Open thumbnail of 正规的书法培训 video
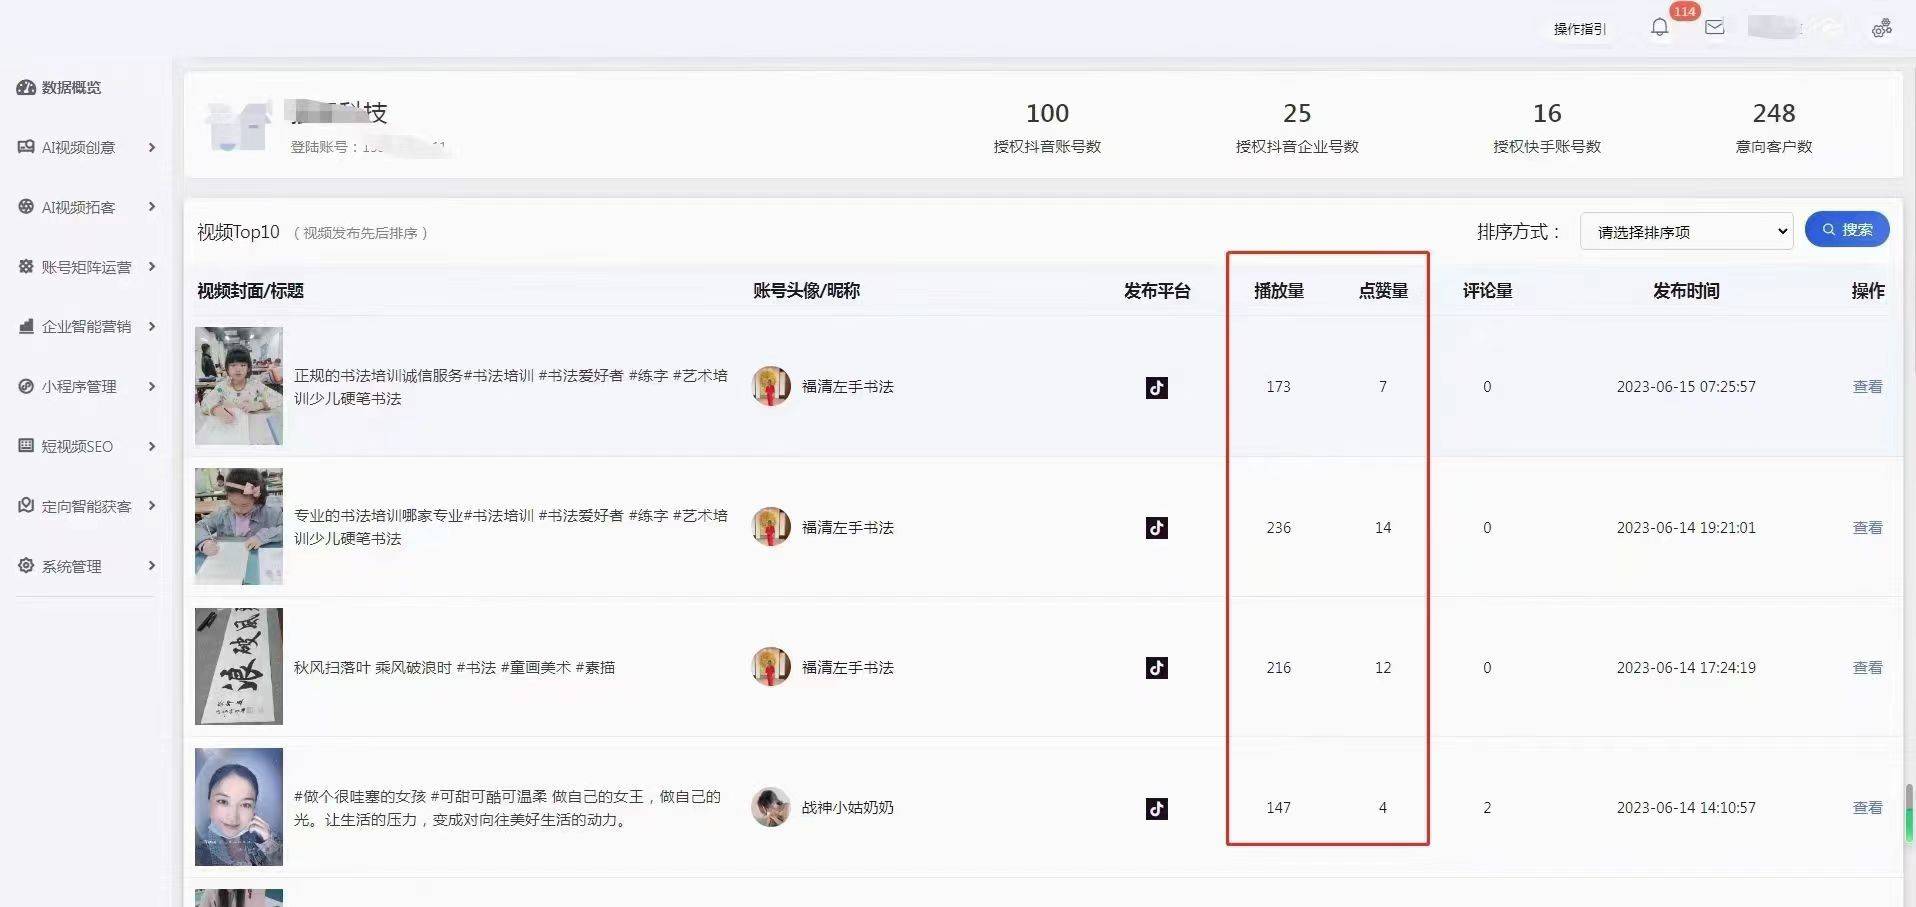The height and width of the screenshot is (907, 1916). (239, 386)
